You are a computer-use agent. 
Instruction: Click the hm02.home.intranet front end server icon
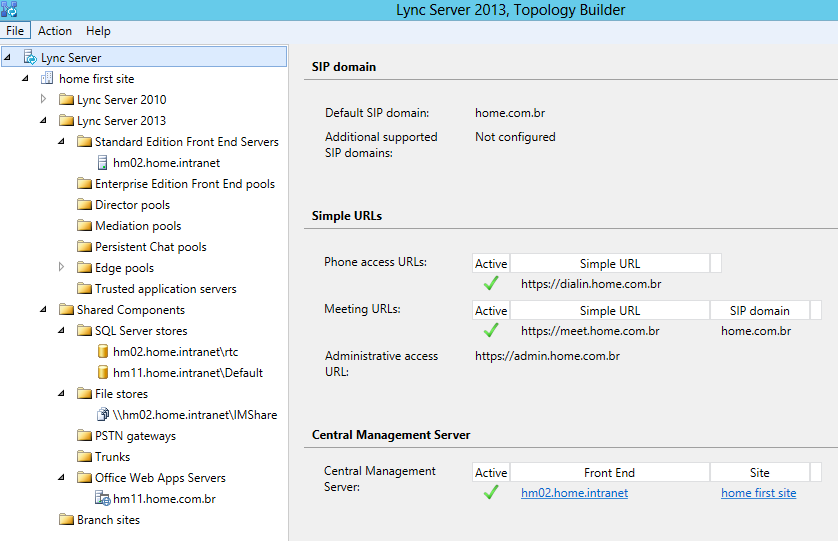pos(102,163)
